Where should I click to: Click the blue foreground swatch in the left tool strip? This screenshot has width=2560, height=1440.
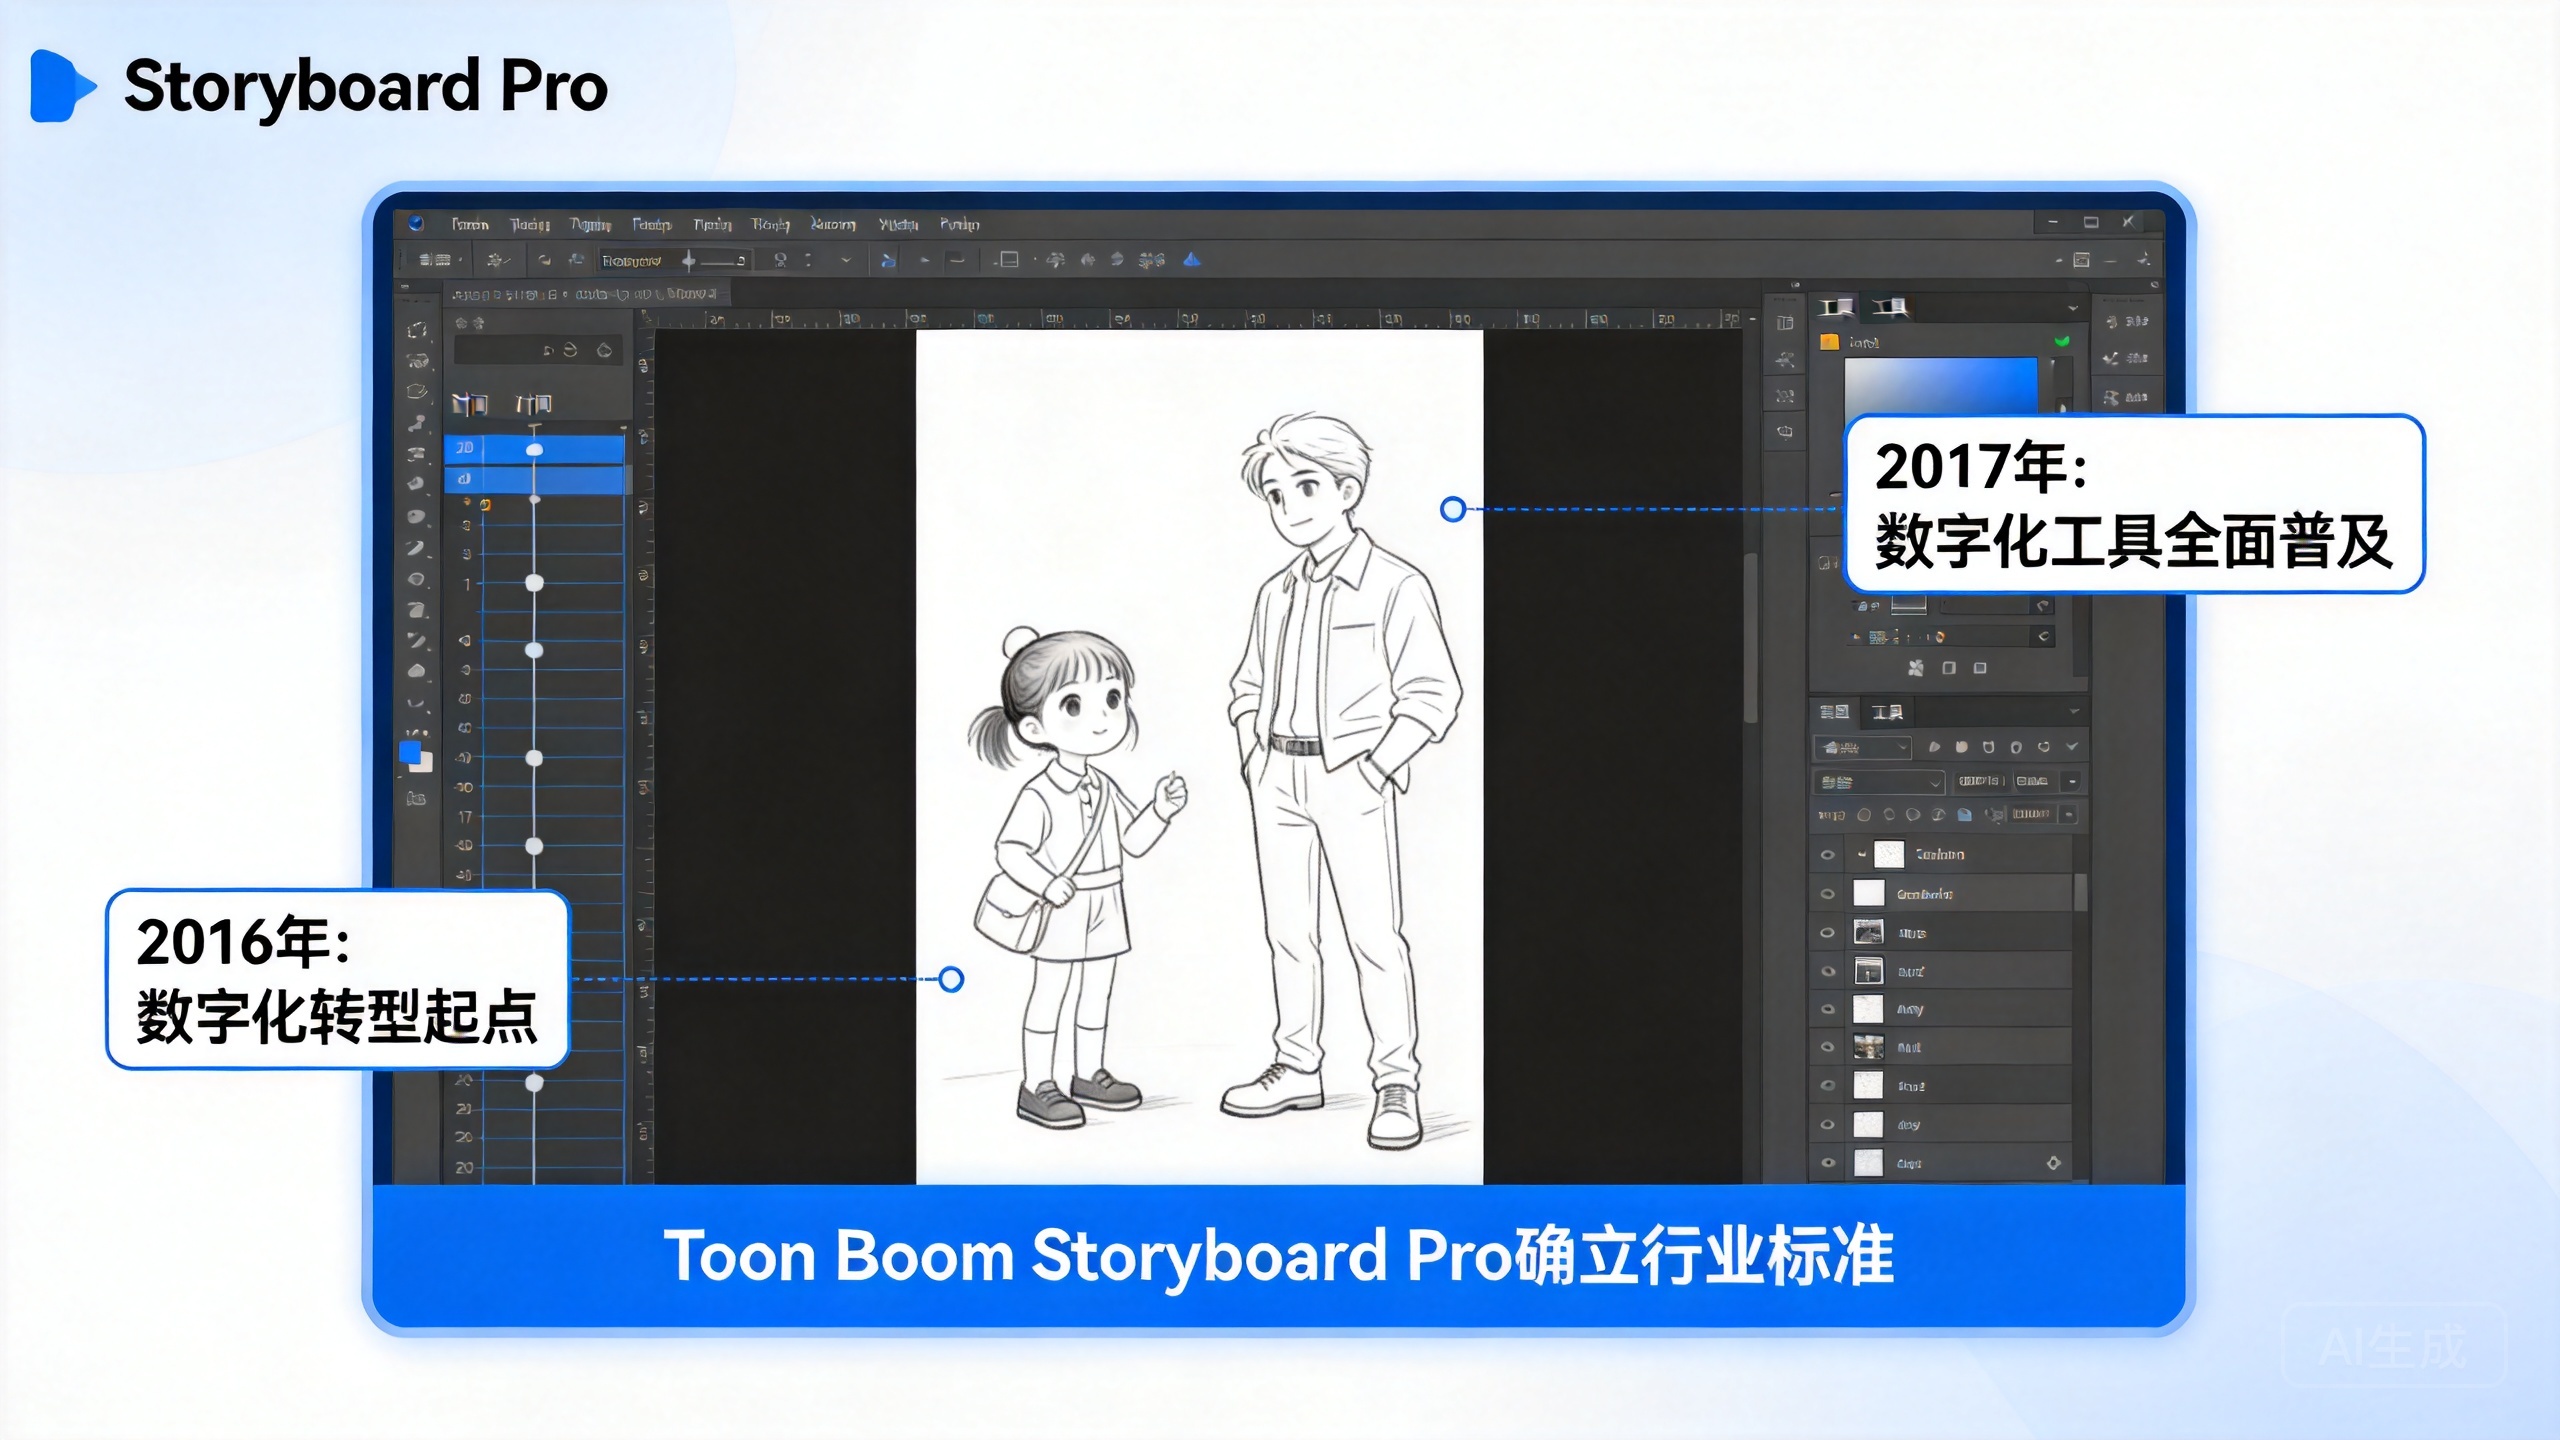coord(410,751)
